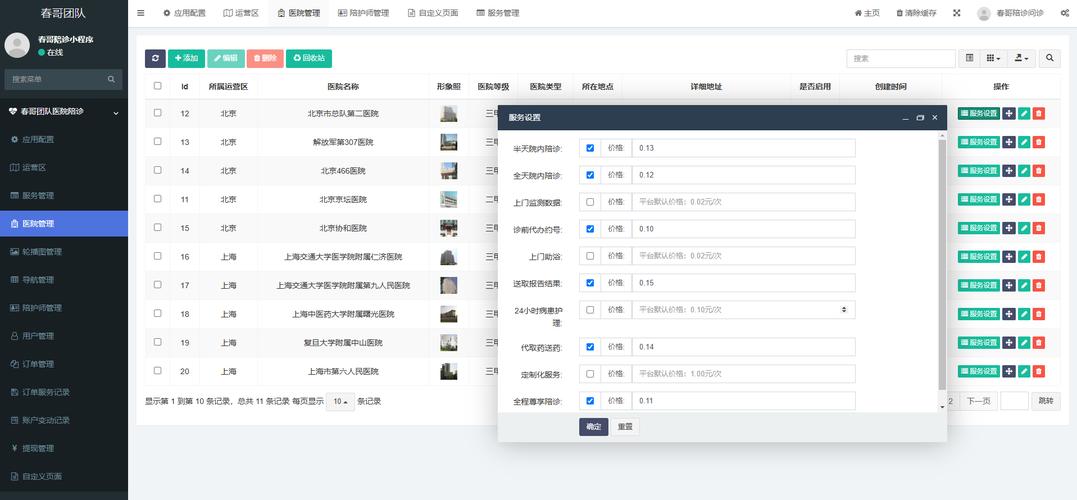
Task: Click the 确定 confirm button
Action: tap(593, 427)
